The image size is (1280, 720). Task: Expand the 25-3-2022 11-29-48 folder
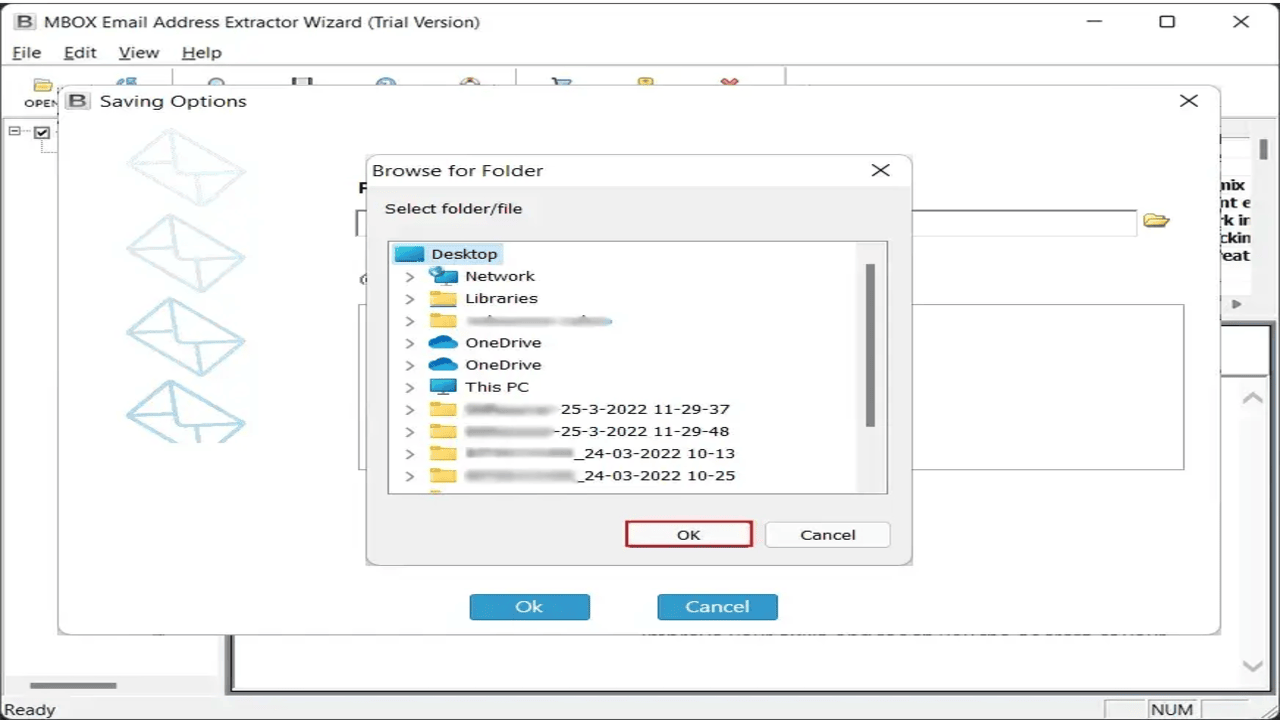coord(410,432)
